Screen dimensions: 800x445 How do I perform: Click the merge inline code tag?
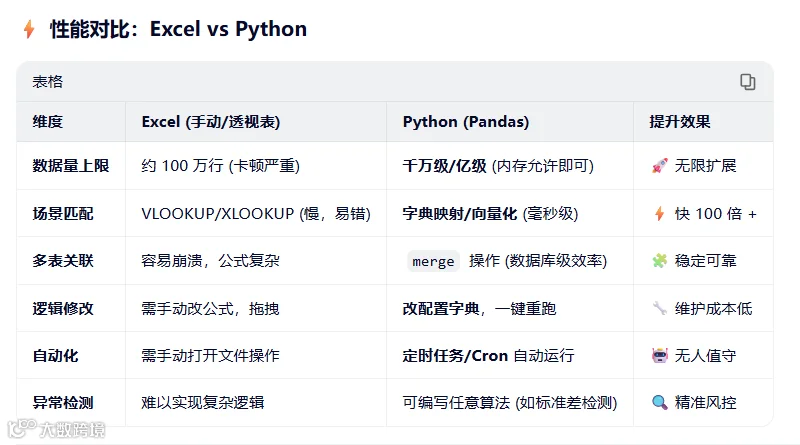(x=433, y=261)
